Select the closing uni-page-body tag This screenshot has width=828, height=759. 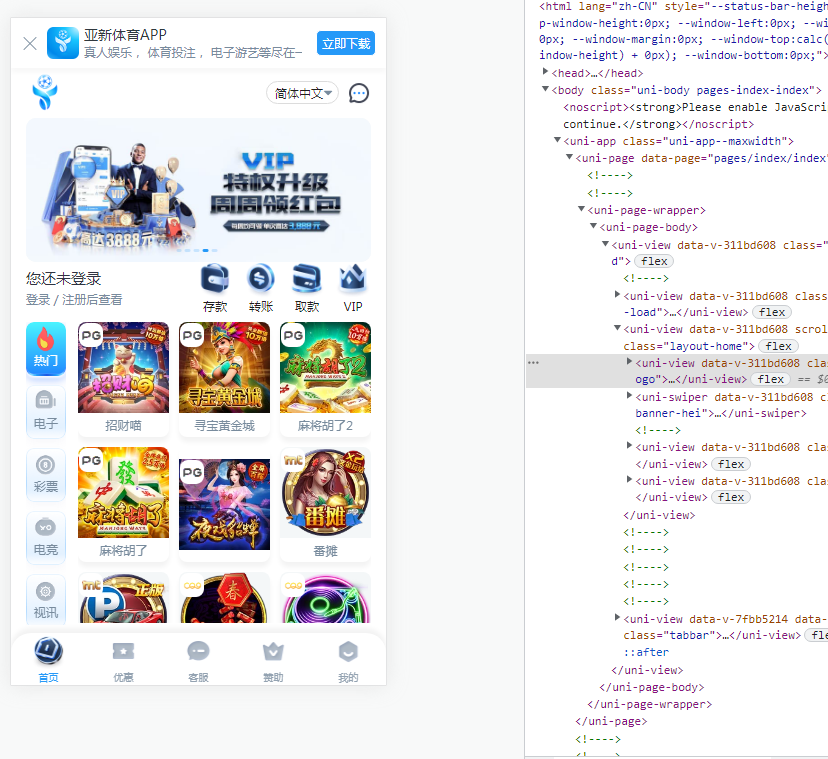(x=652, y=687)
